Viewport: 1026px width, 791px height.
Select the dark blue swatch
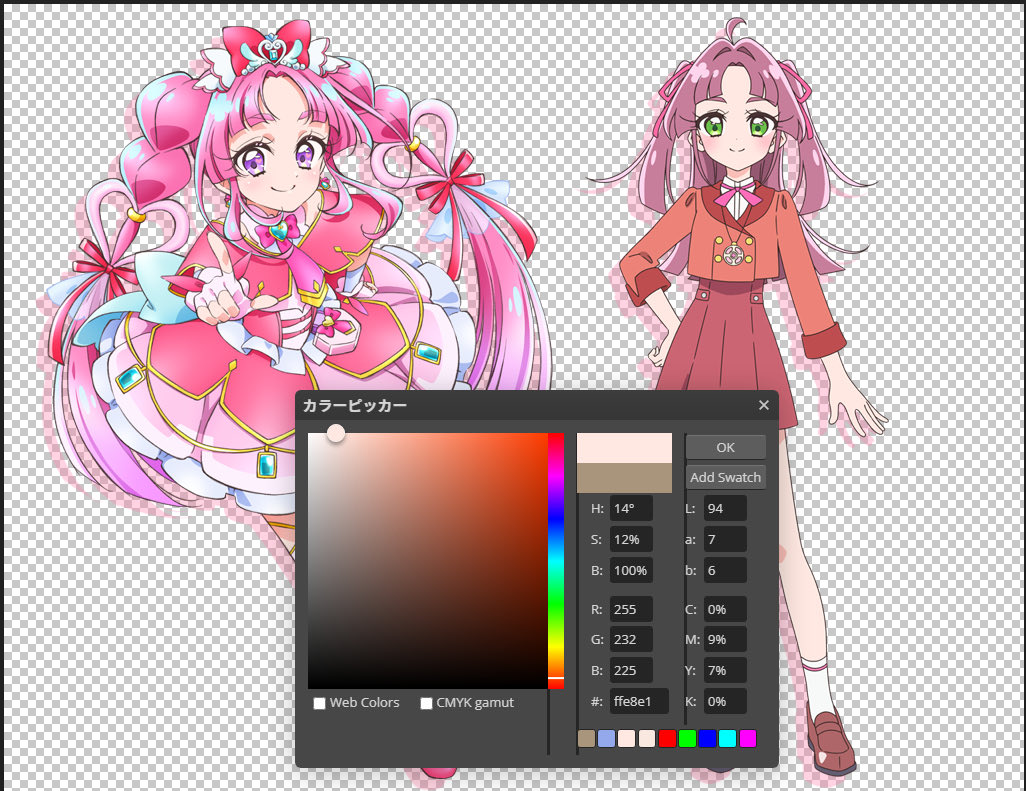(x=707, y=739)
